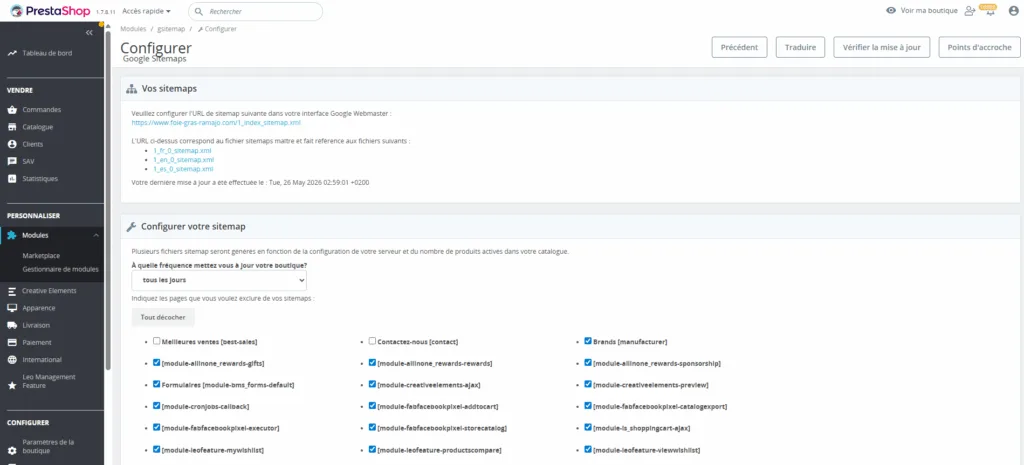Screen dimensions: 1024x465
Task: Uncheck module-ls_shoppingcart-ajax checkbox
Action: [588, 427]
